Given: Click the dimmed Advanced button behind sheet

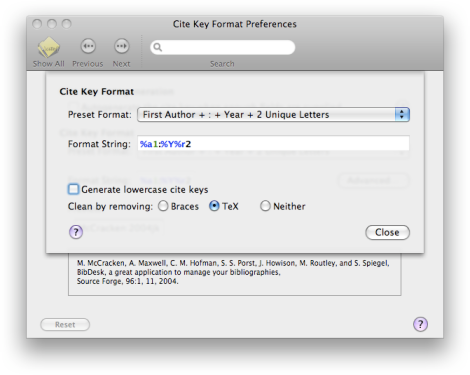Looking at the screenshot, I should [x=373, y=180].
